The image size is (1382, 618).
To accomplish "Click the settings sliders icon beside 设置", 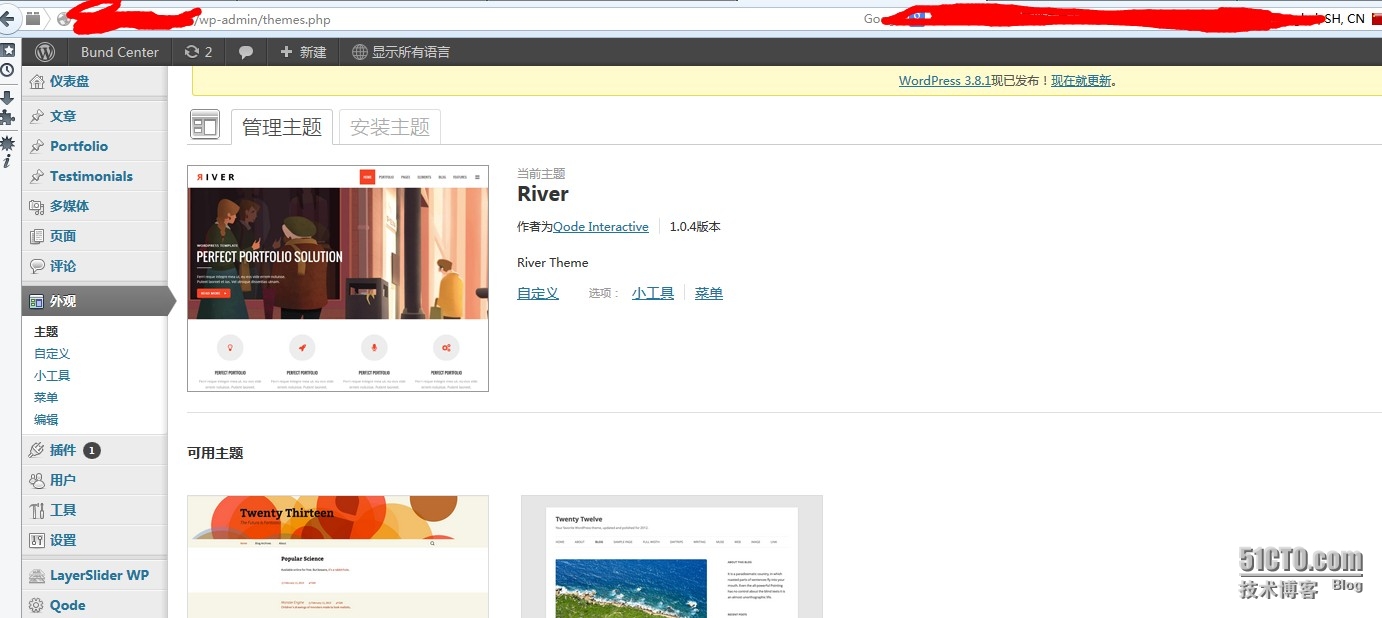I will pos(37,540).
